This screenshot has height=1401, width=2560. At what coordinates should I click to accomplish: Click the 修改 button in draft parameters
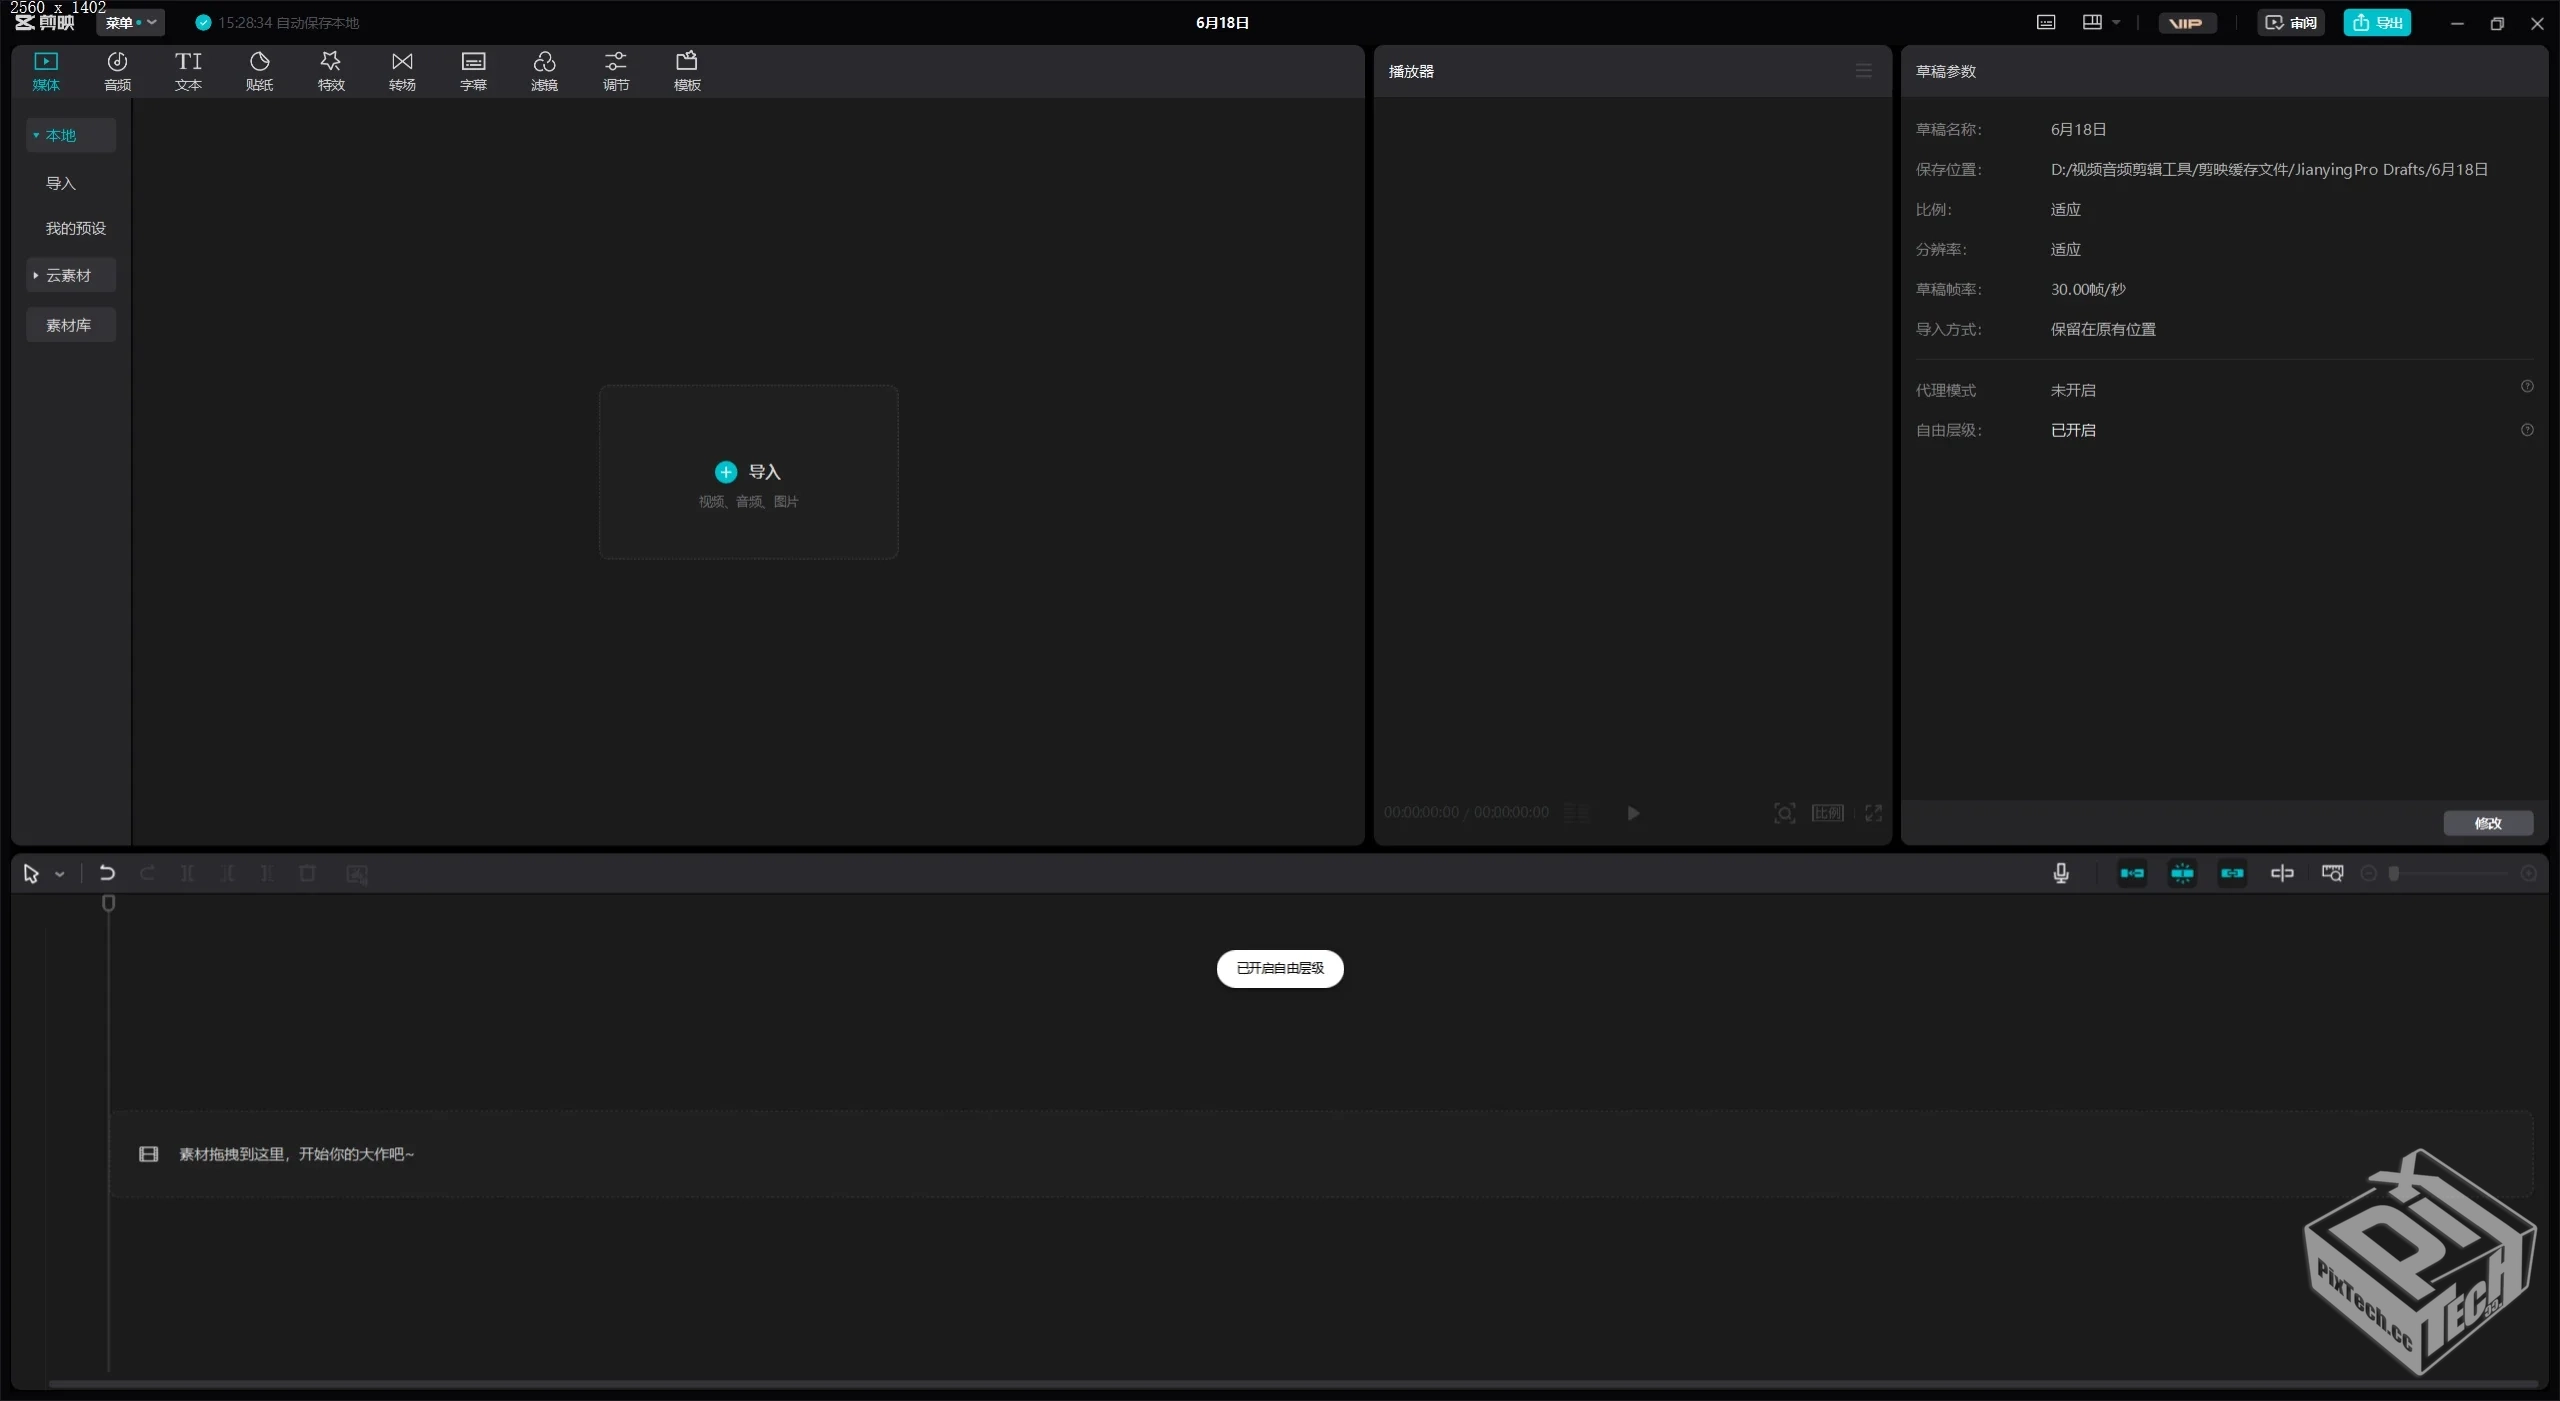tap(2487, 823)
